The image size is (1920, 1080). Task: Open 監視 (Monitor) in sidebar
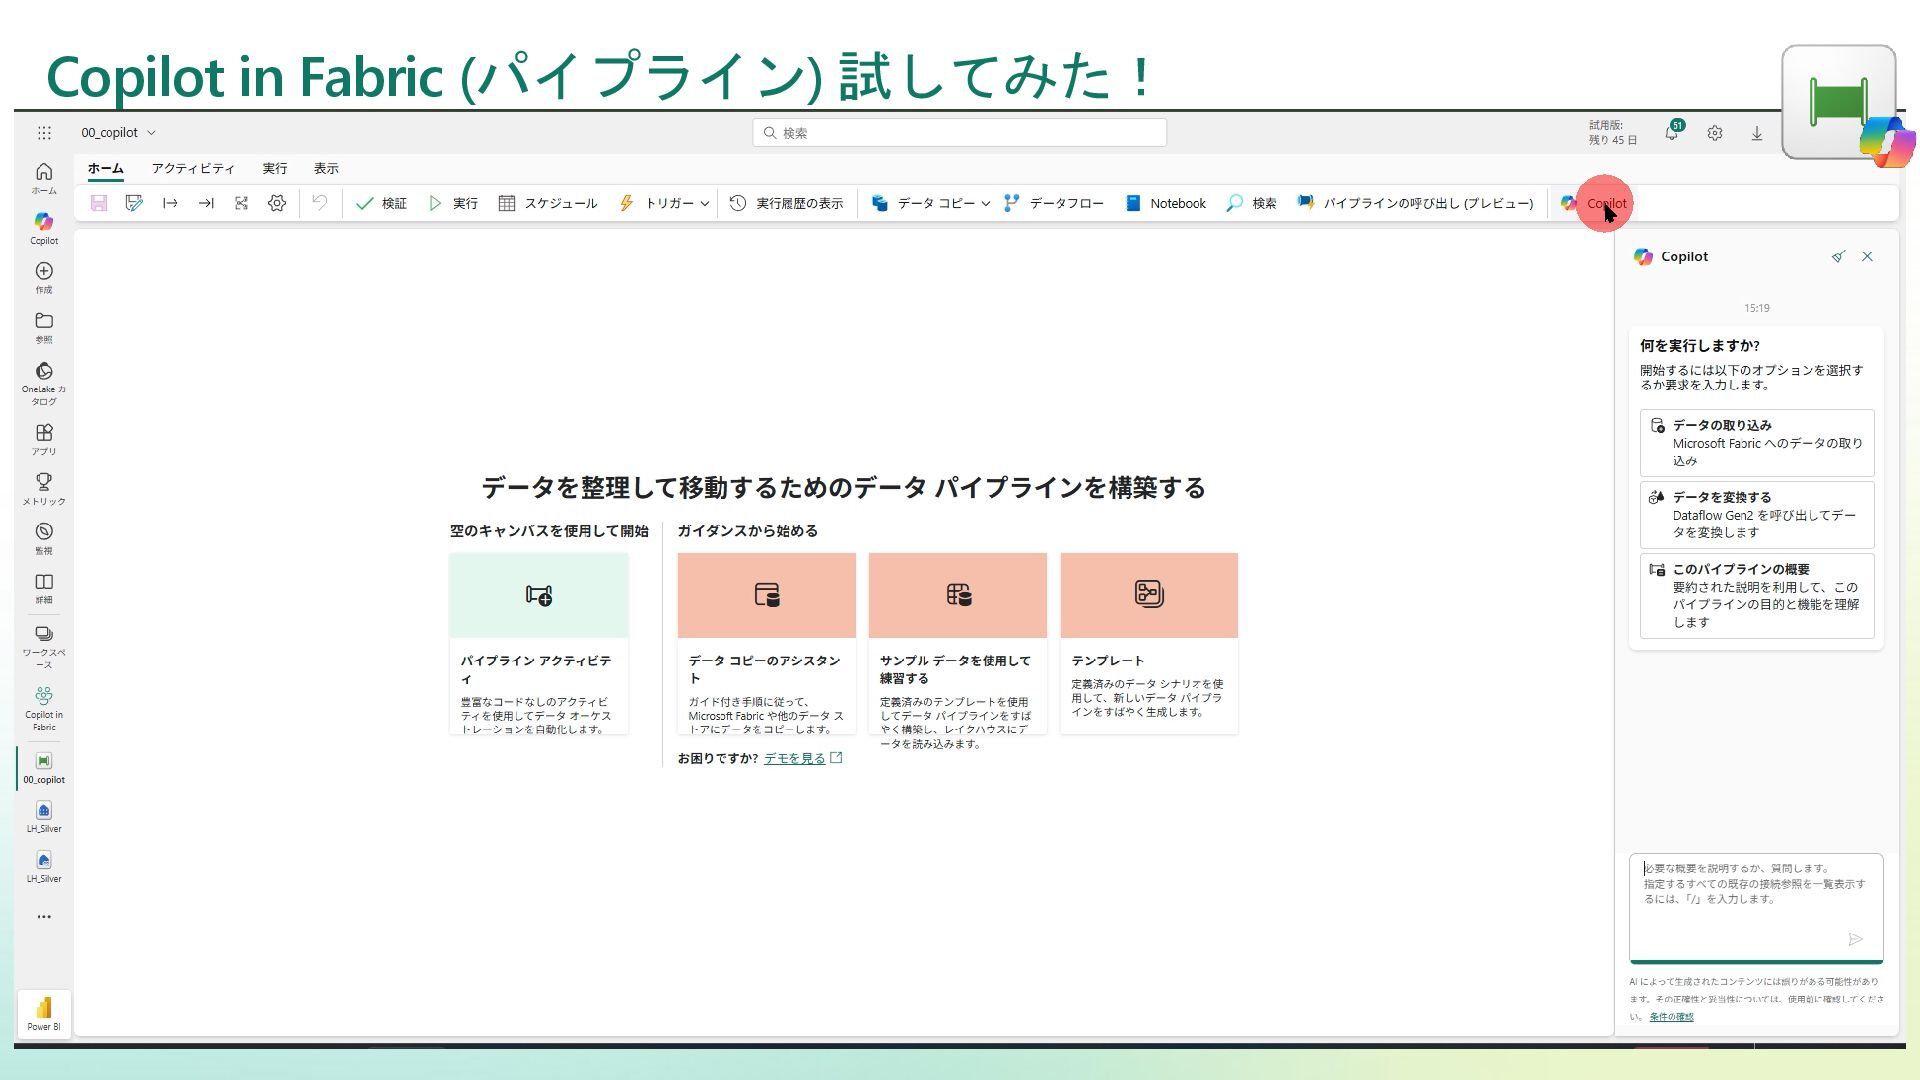(44, 539)
